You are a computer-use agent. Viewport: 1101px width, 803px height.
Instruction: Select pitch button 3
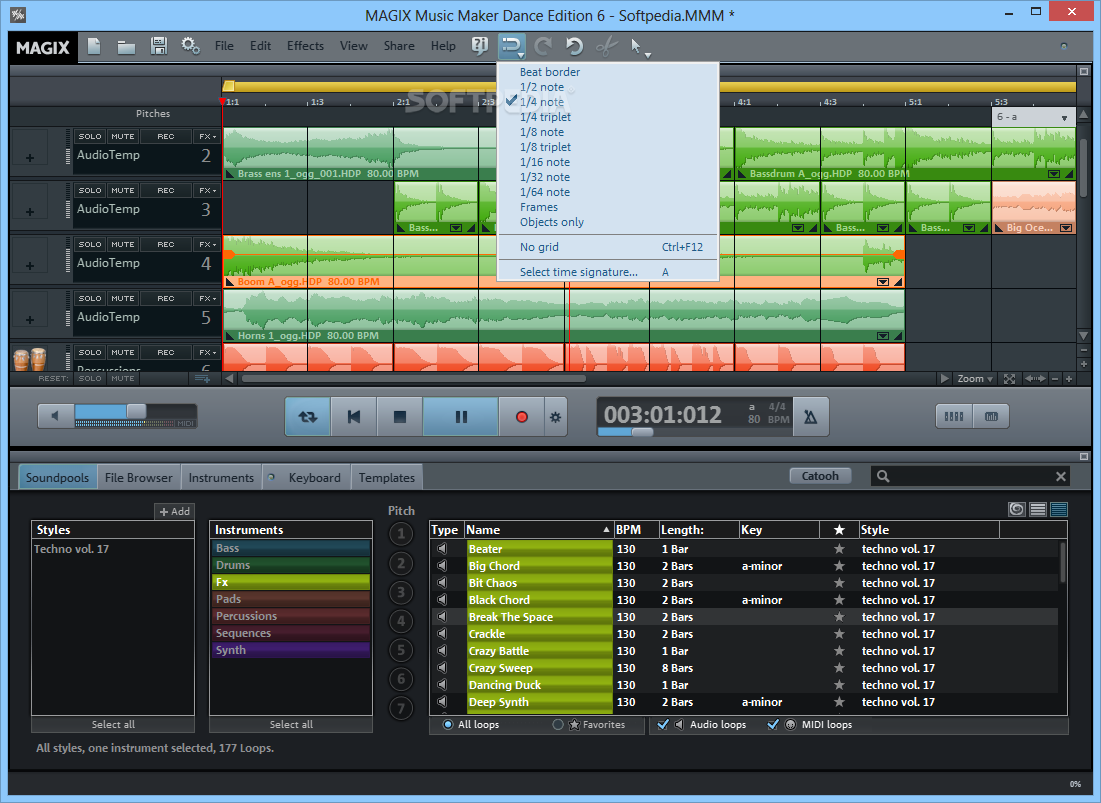tap(401, 592)
